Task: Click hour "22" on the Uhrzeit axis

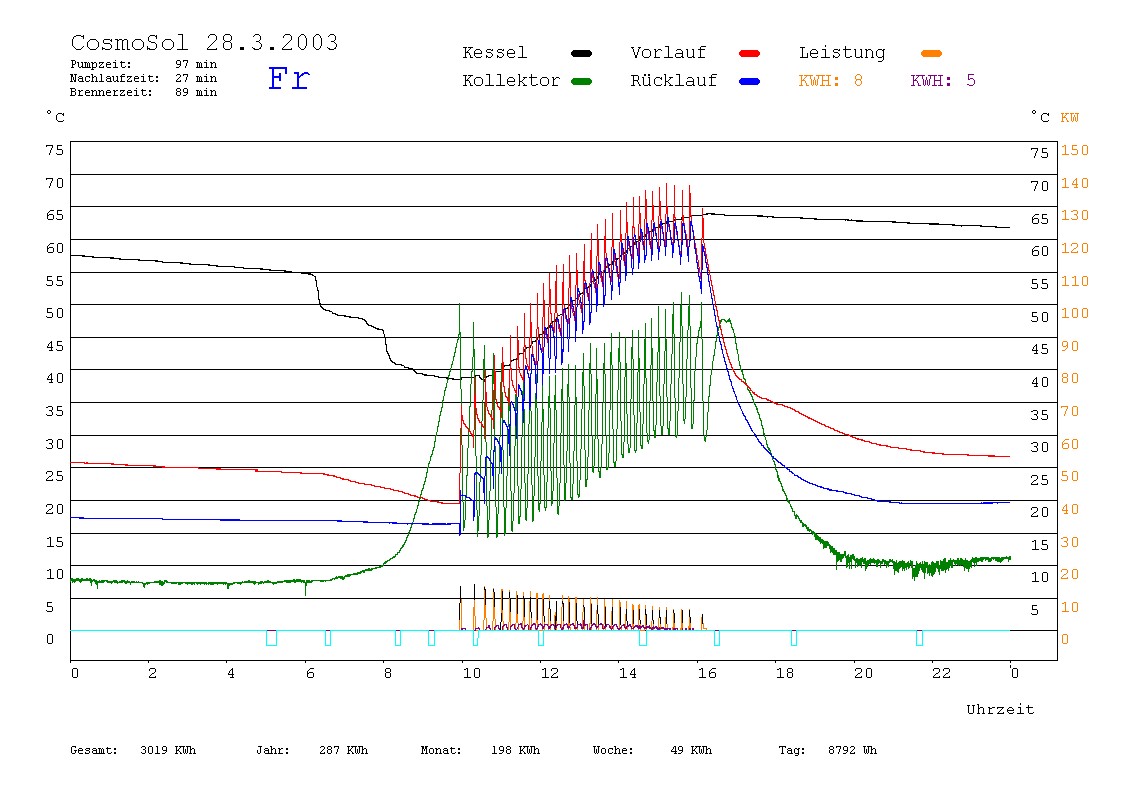Action: tap(942, 673)
